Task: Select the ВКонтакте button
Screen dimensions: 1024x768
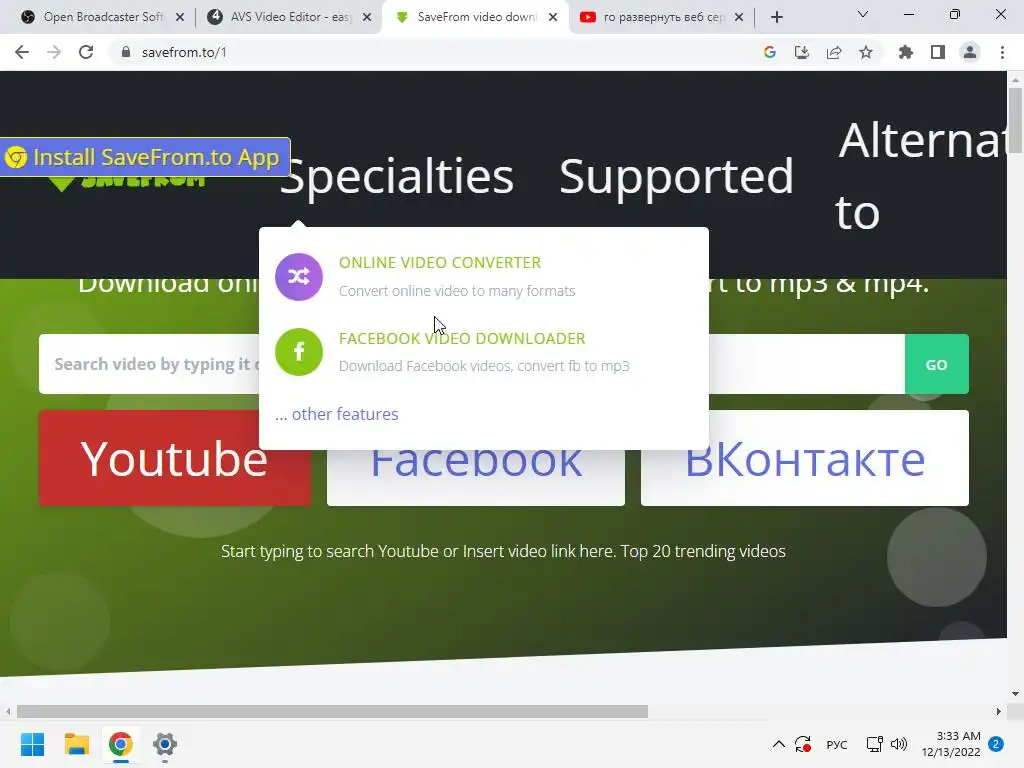Action: tap(805, 458)
